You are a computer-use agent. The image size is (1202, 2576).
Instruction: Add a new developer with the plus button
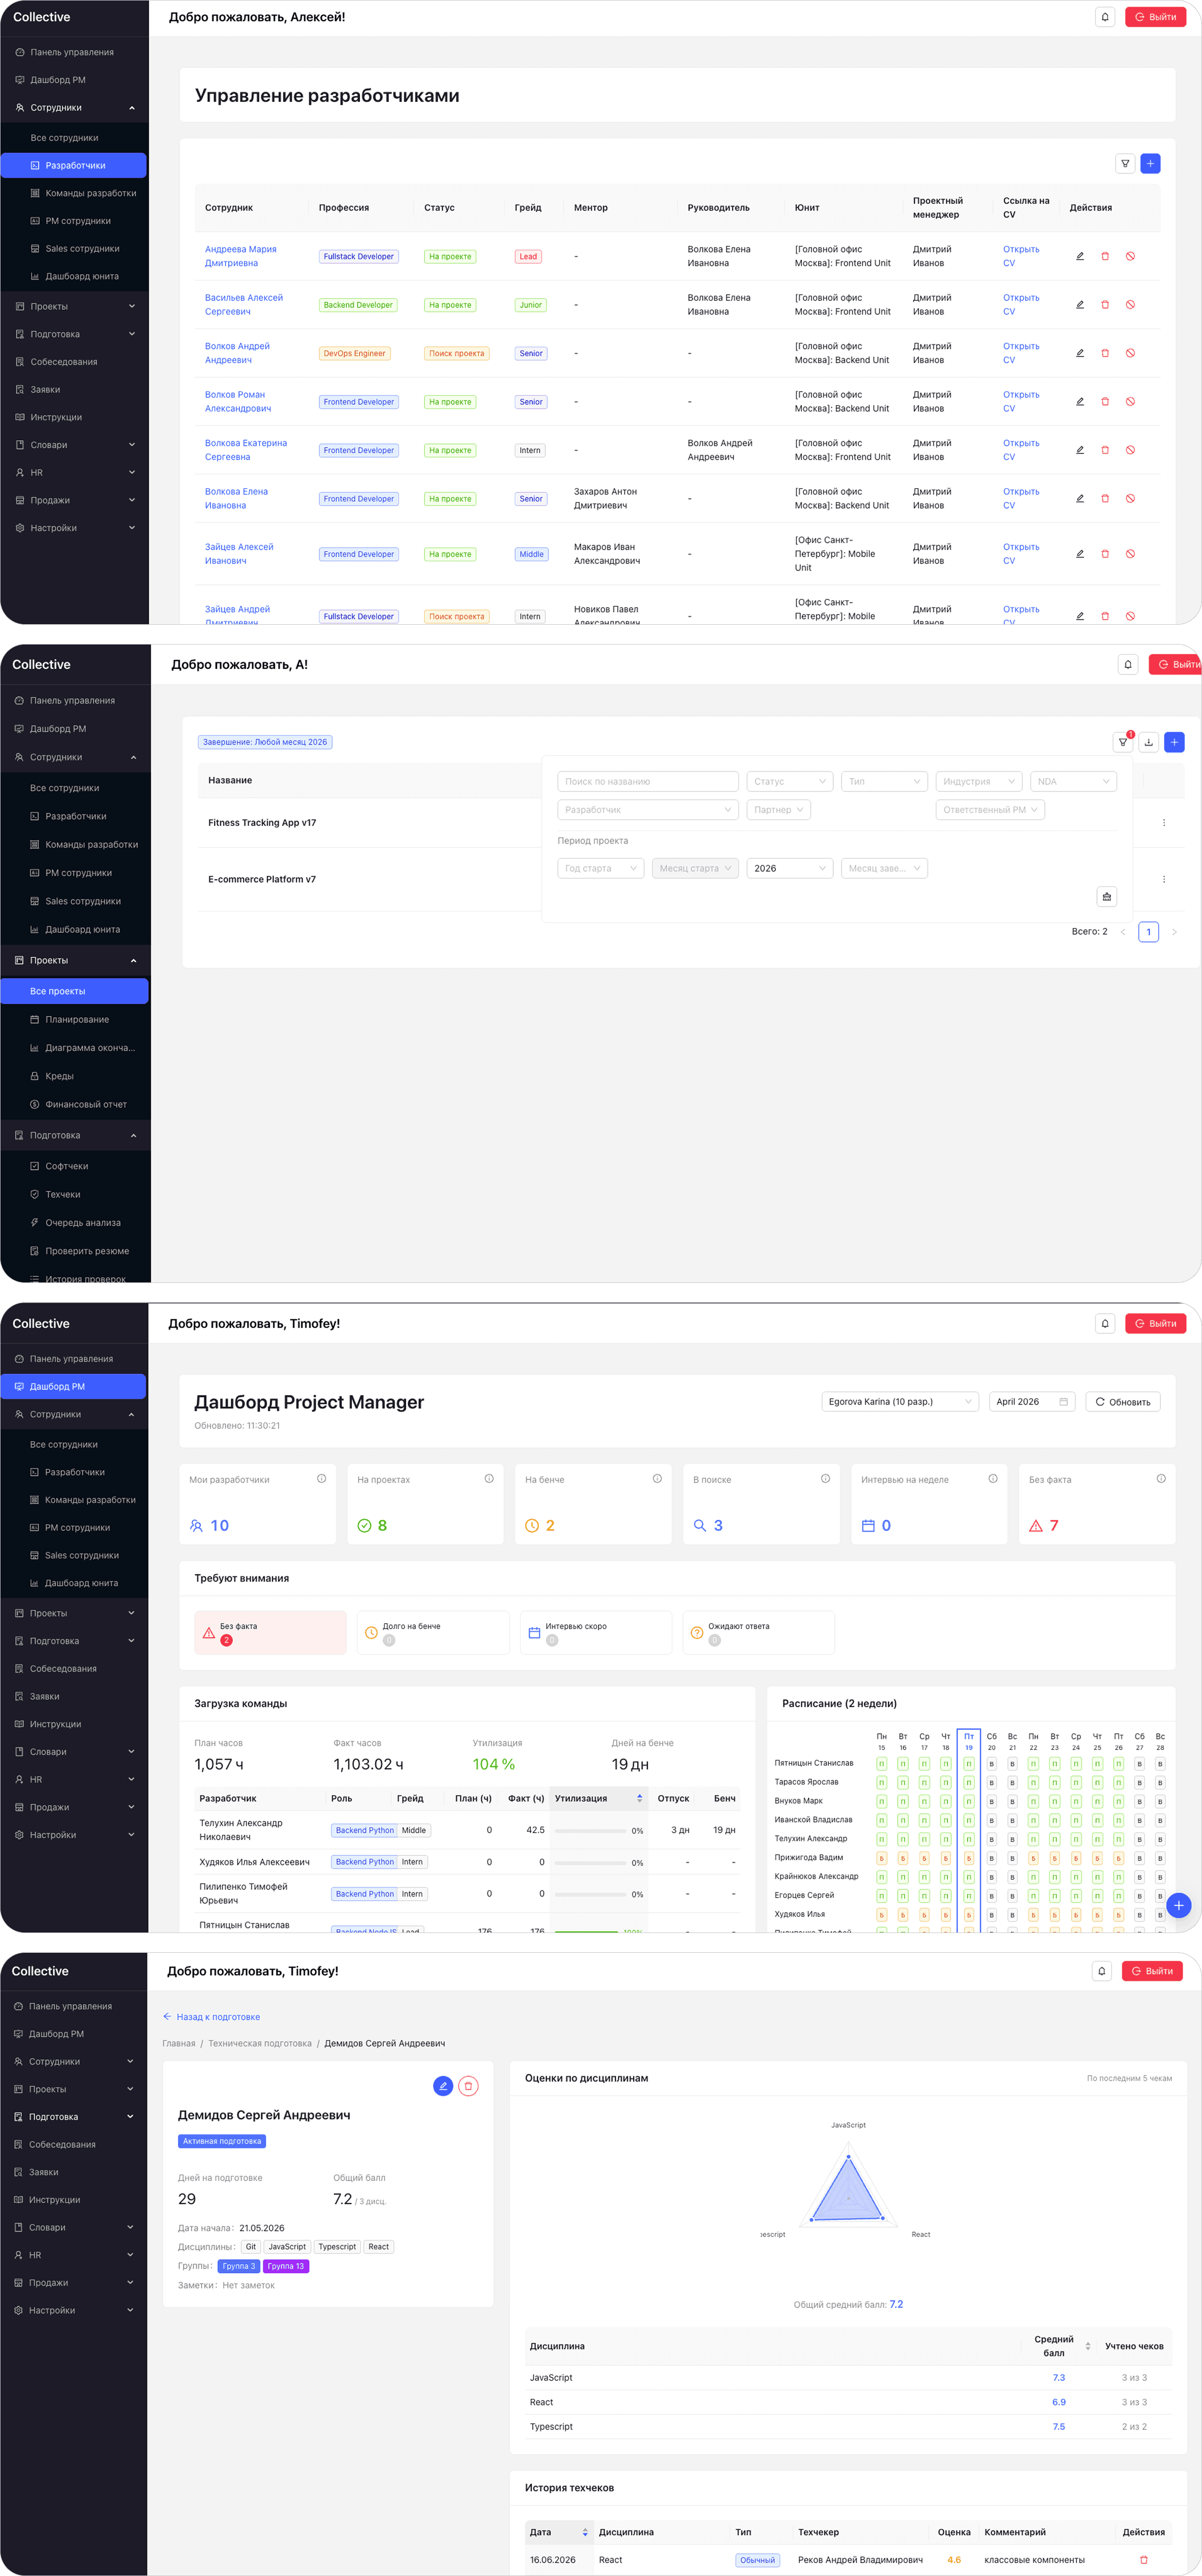click(1150, 163)
